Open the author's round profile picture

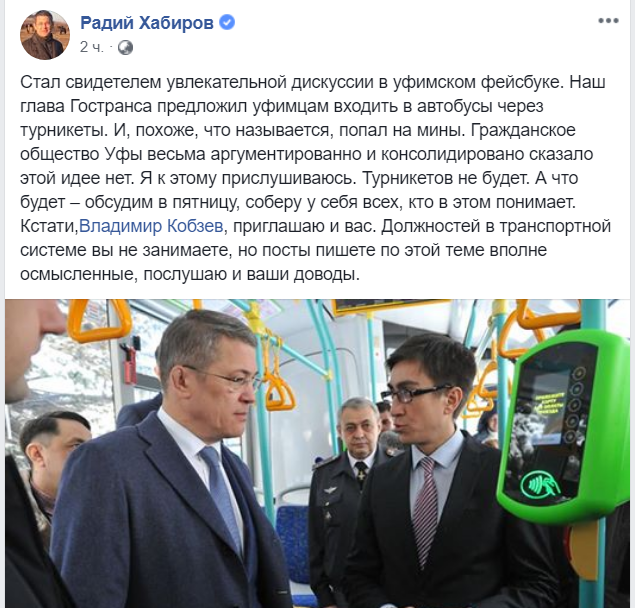pyautogui.click(x=45, y=35)
